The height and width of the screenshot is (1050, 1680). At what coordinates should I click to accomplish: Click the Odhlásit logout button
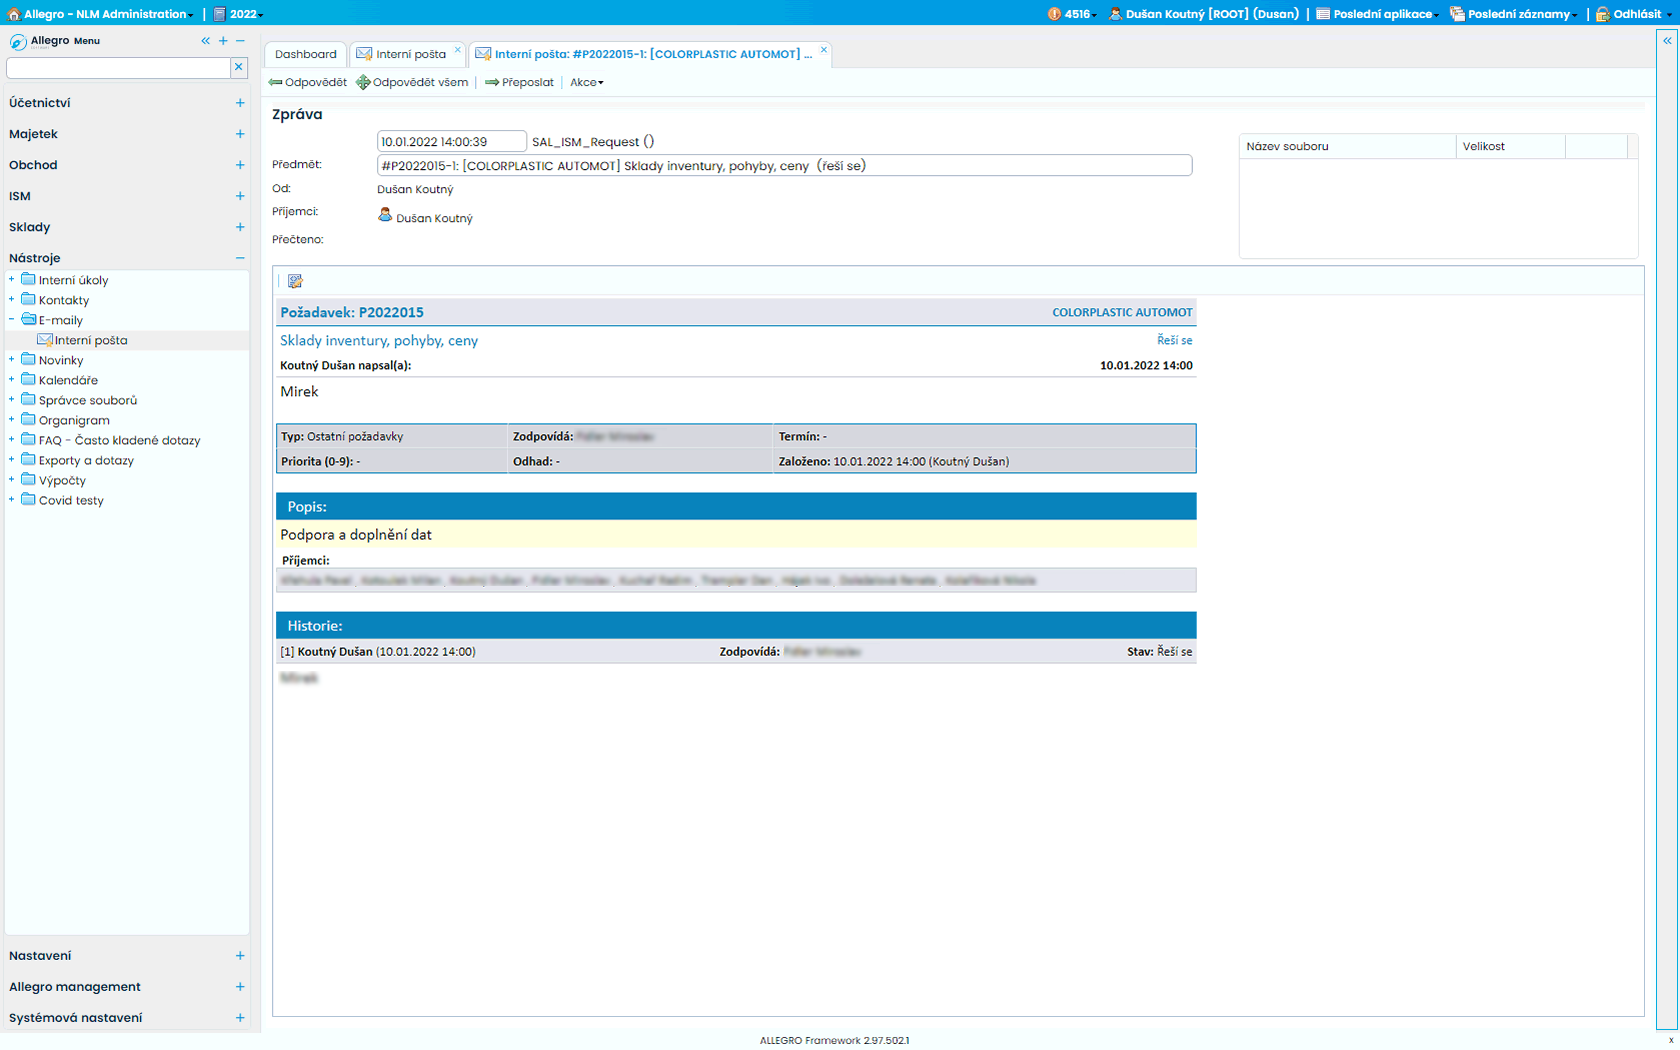coord(1636,14)
